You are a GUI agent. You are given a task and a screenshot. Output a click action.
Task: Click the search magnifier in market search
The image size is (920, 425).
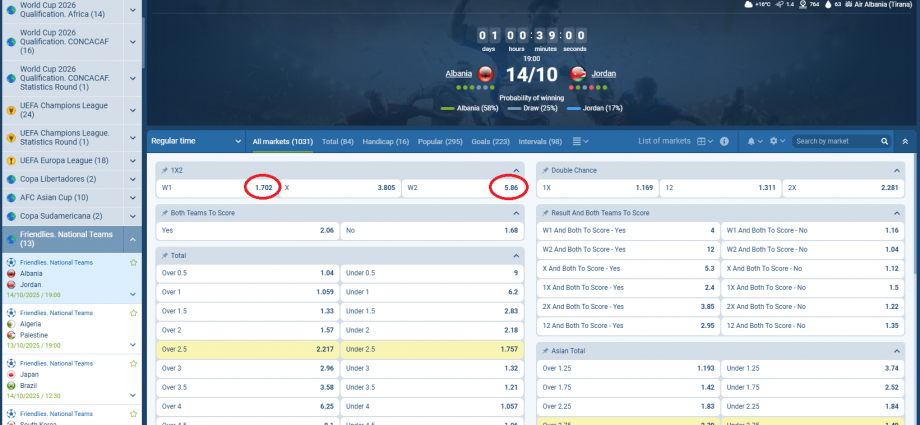click(x=884, y=141)
